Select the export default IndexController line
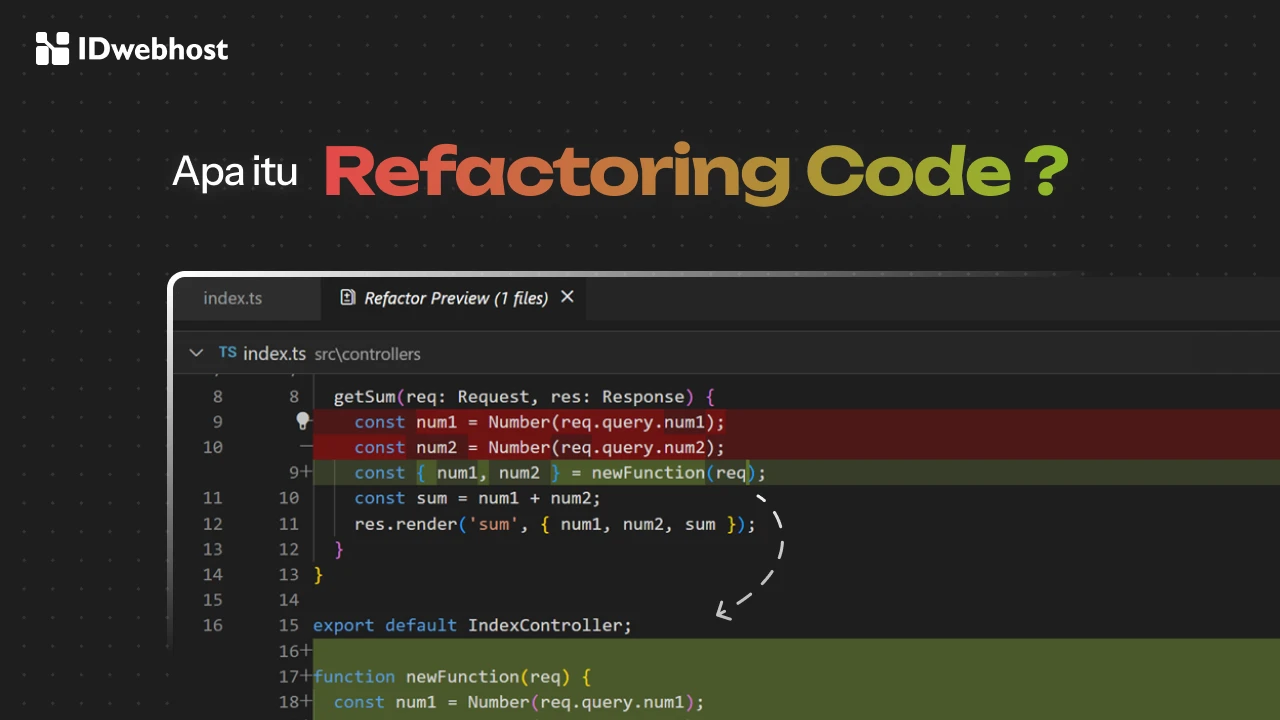This screenshot has height=720, width=1280. click(x=470, y=625)
